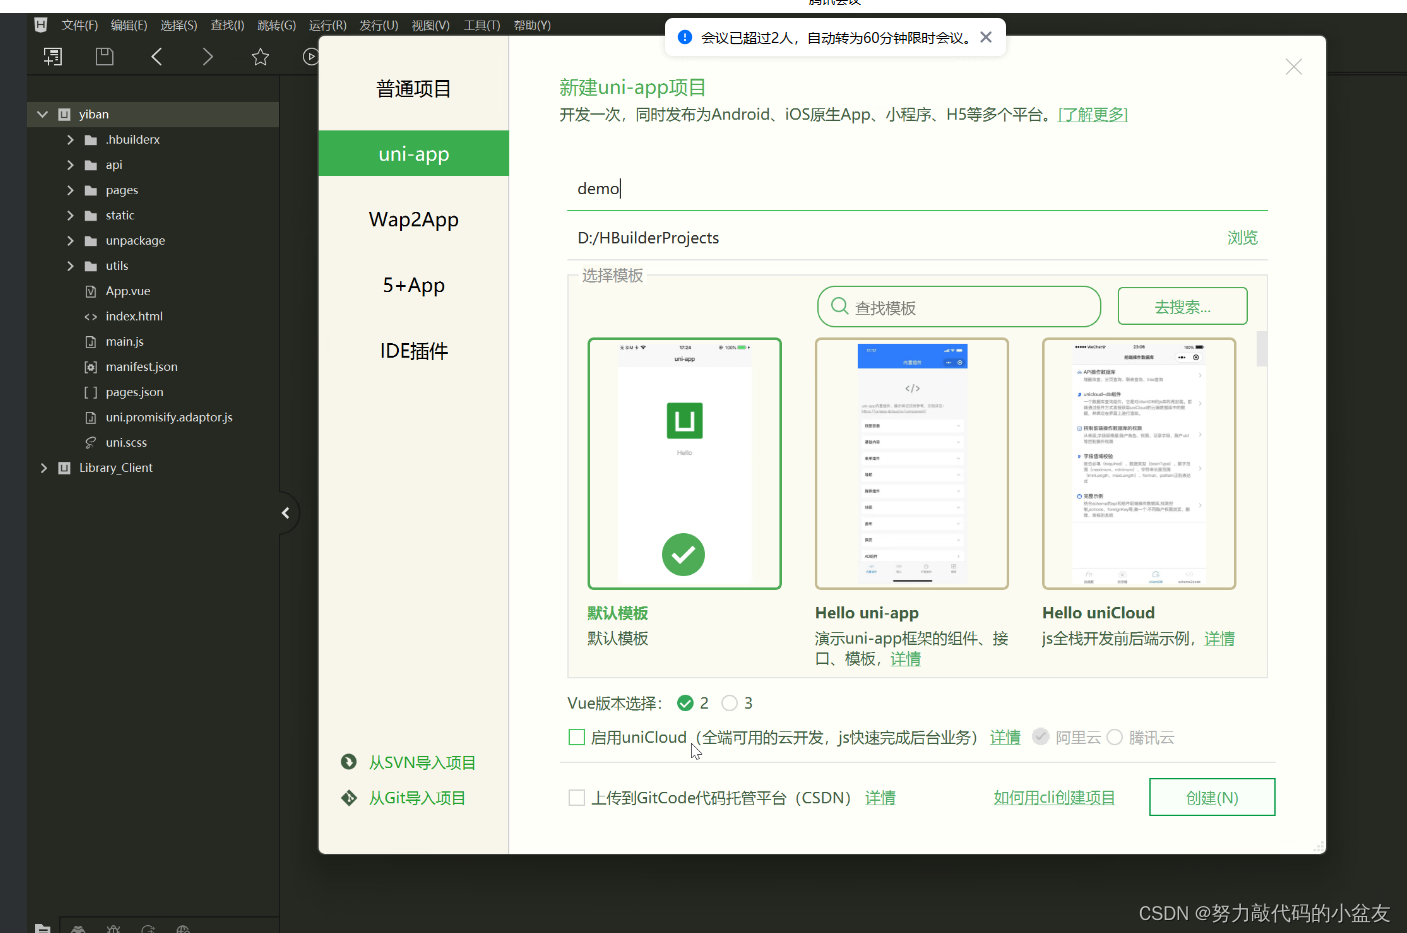Click the 去搜索... button
Image resolution: width=1407 pixels, height=933 pixels.
[1182, 306]
